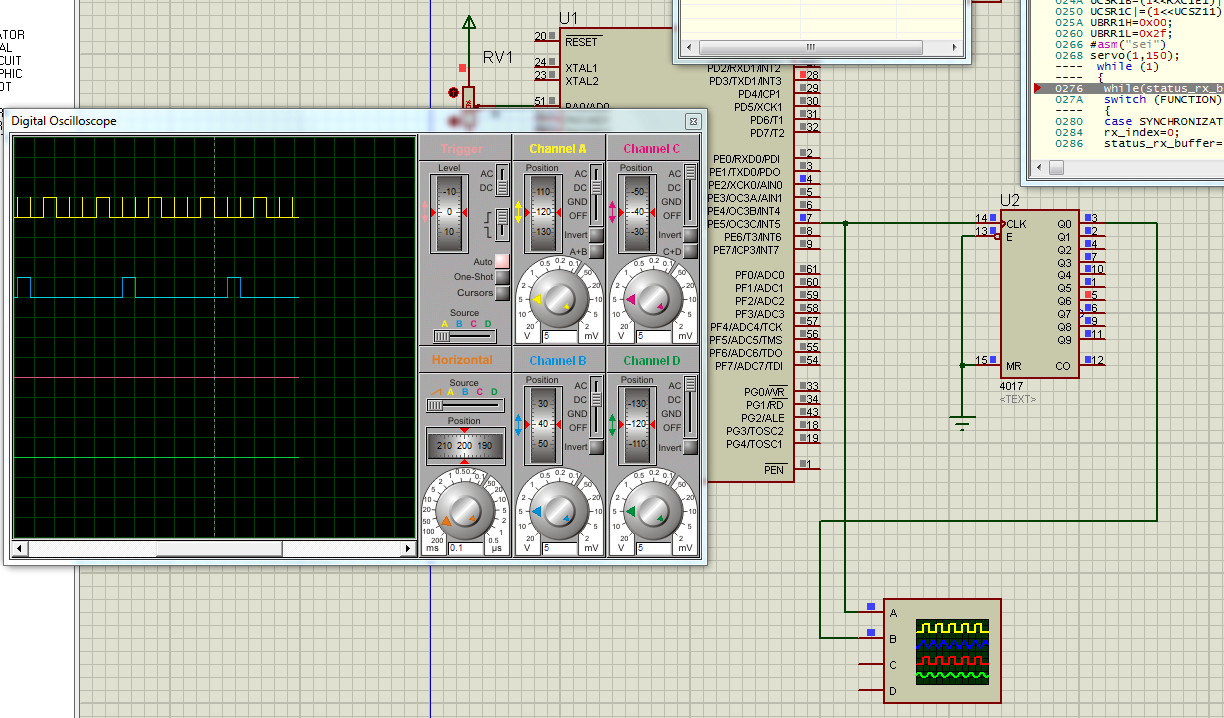Click the Channel A voltage input field
The height and width of the screenshot is (718, 1224).
[x=560, y=336]
